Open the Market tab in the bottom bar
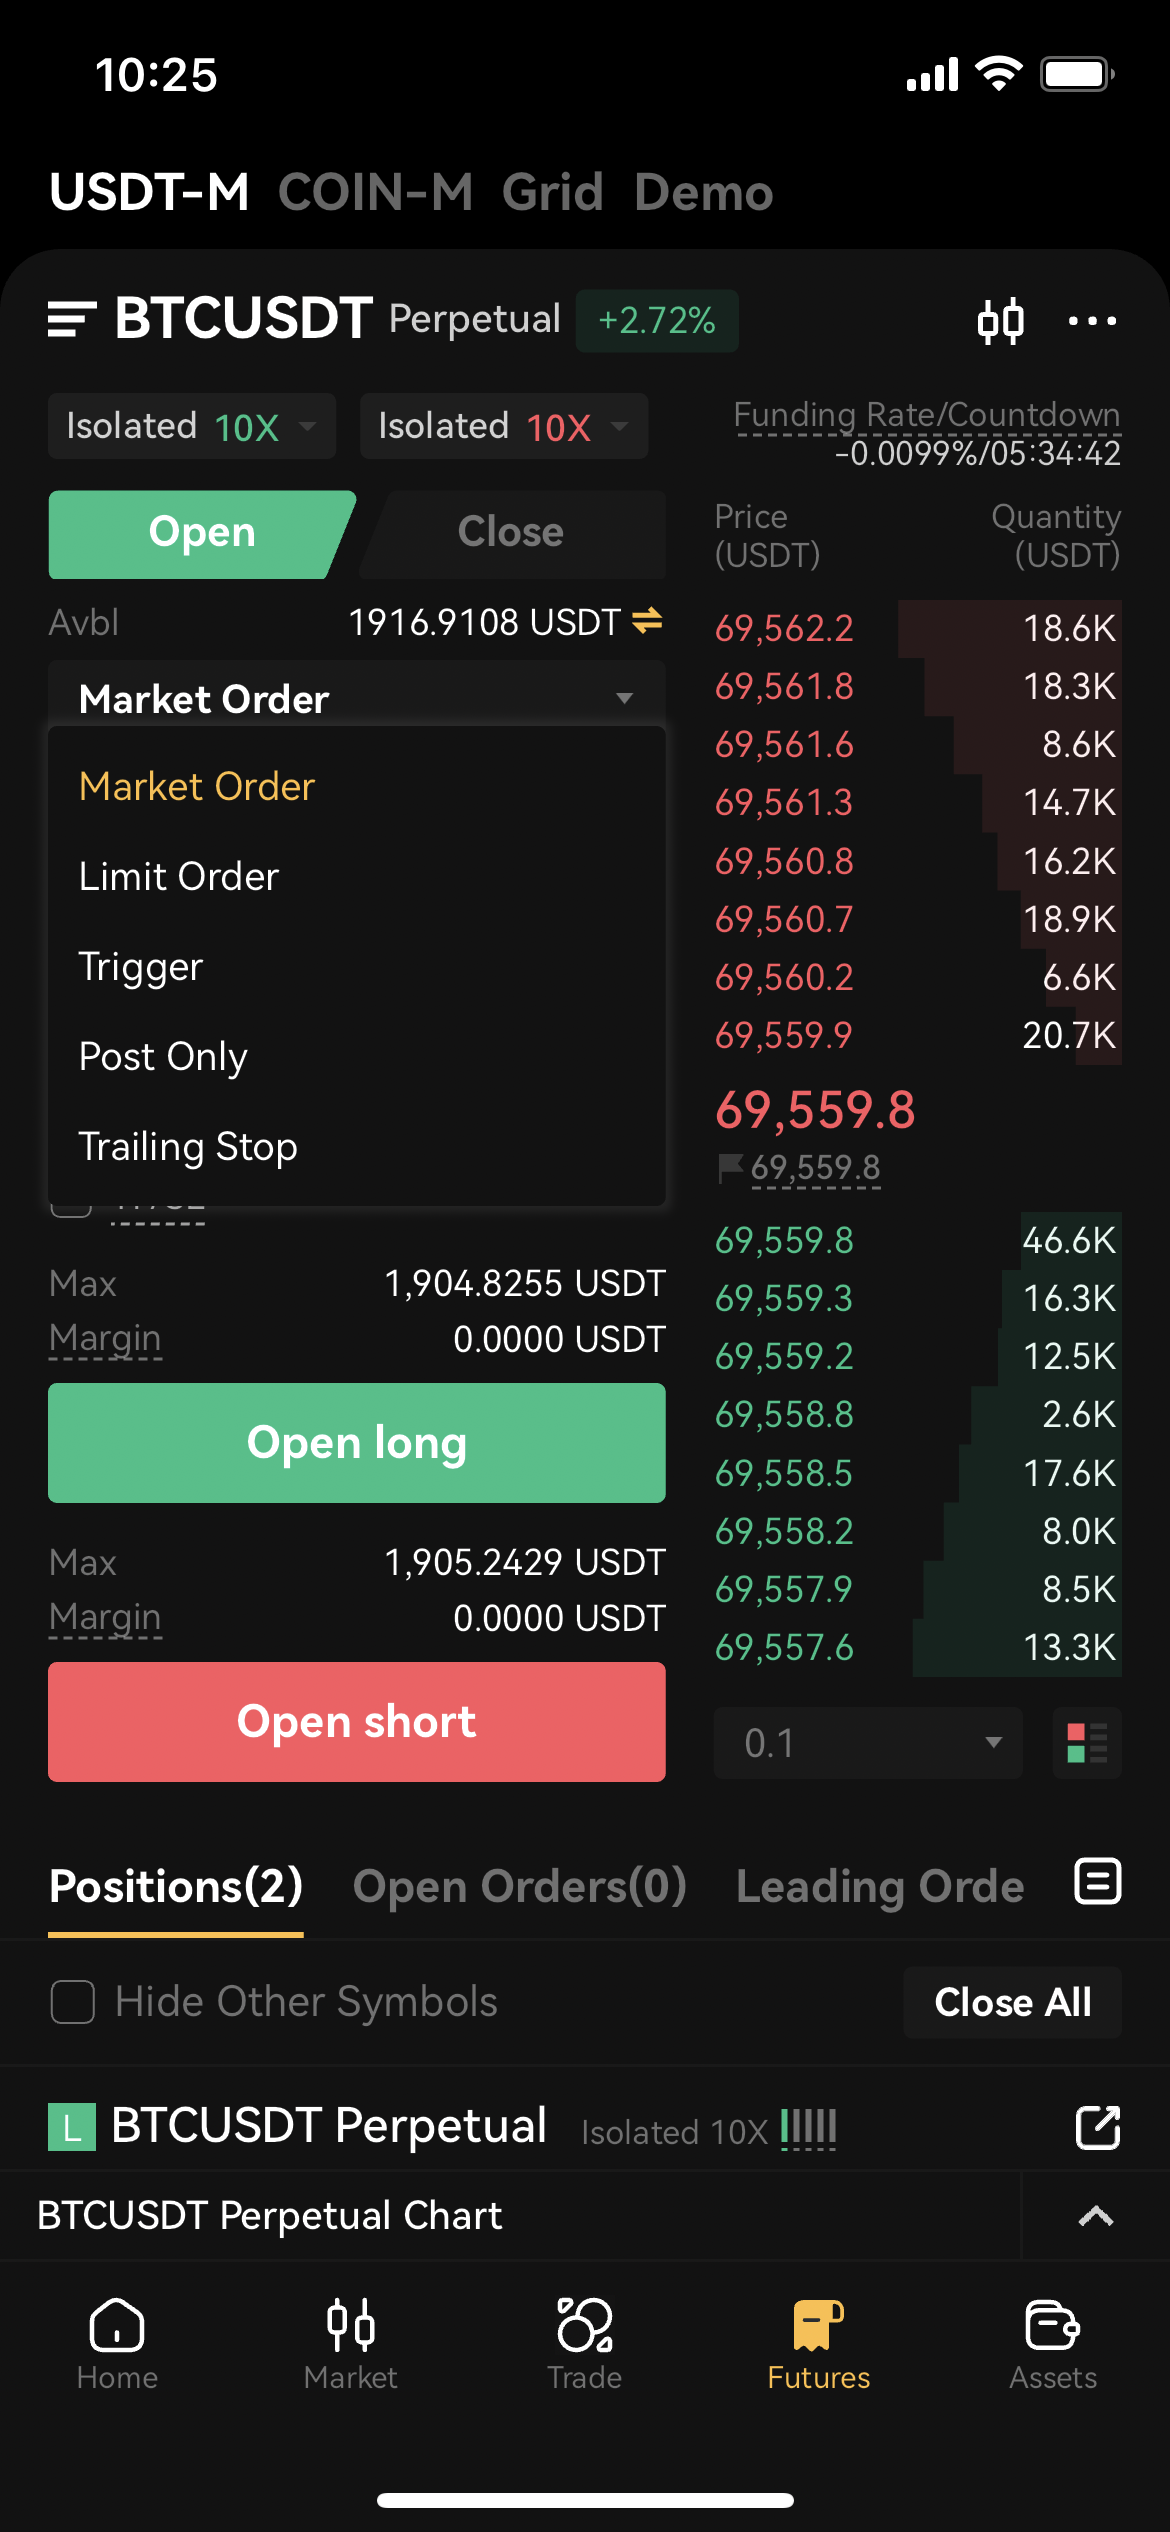1170x2532 pixels. click(x=351, y=2343)
